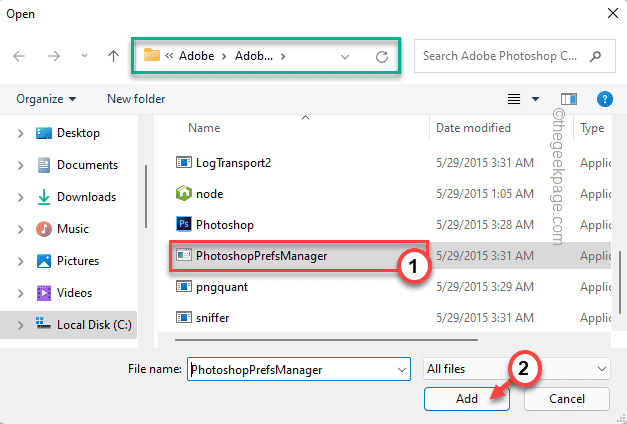Click the Music folder icon
Screen dimensions: 627x424
pos(44,229)
